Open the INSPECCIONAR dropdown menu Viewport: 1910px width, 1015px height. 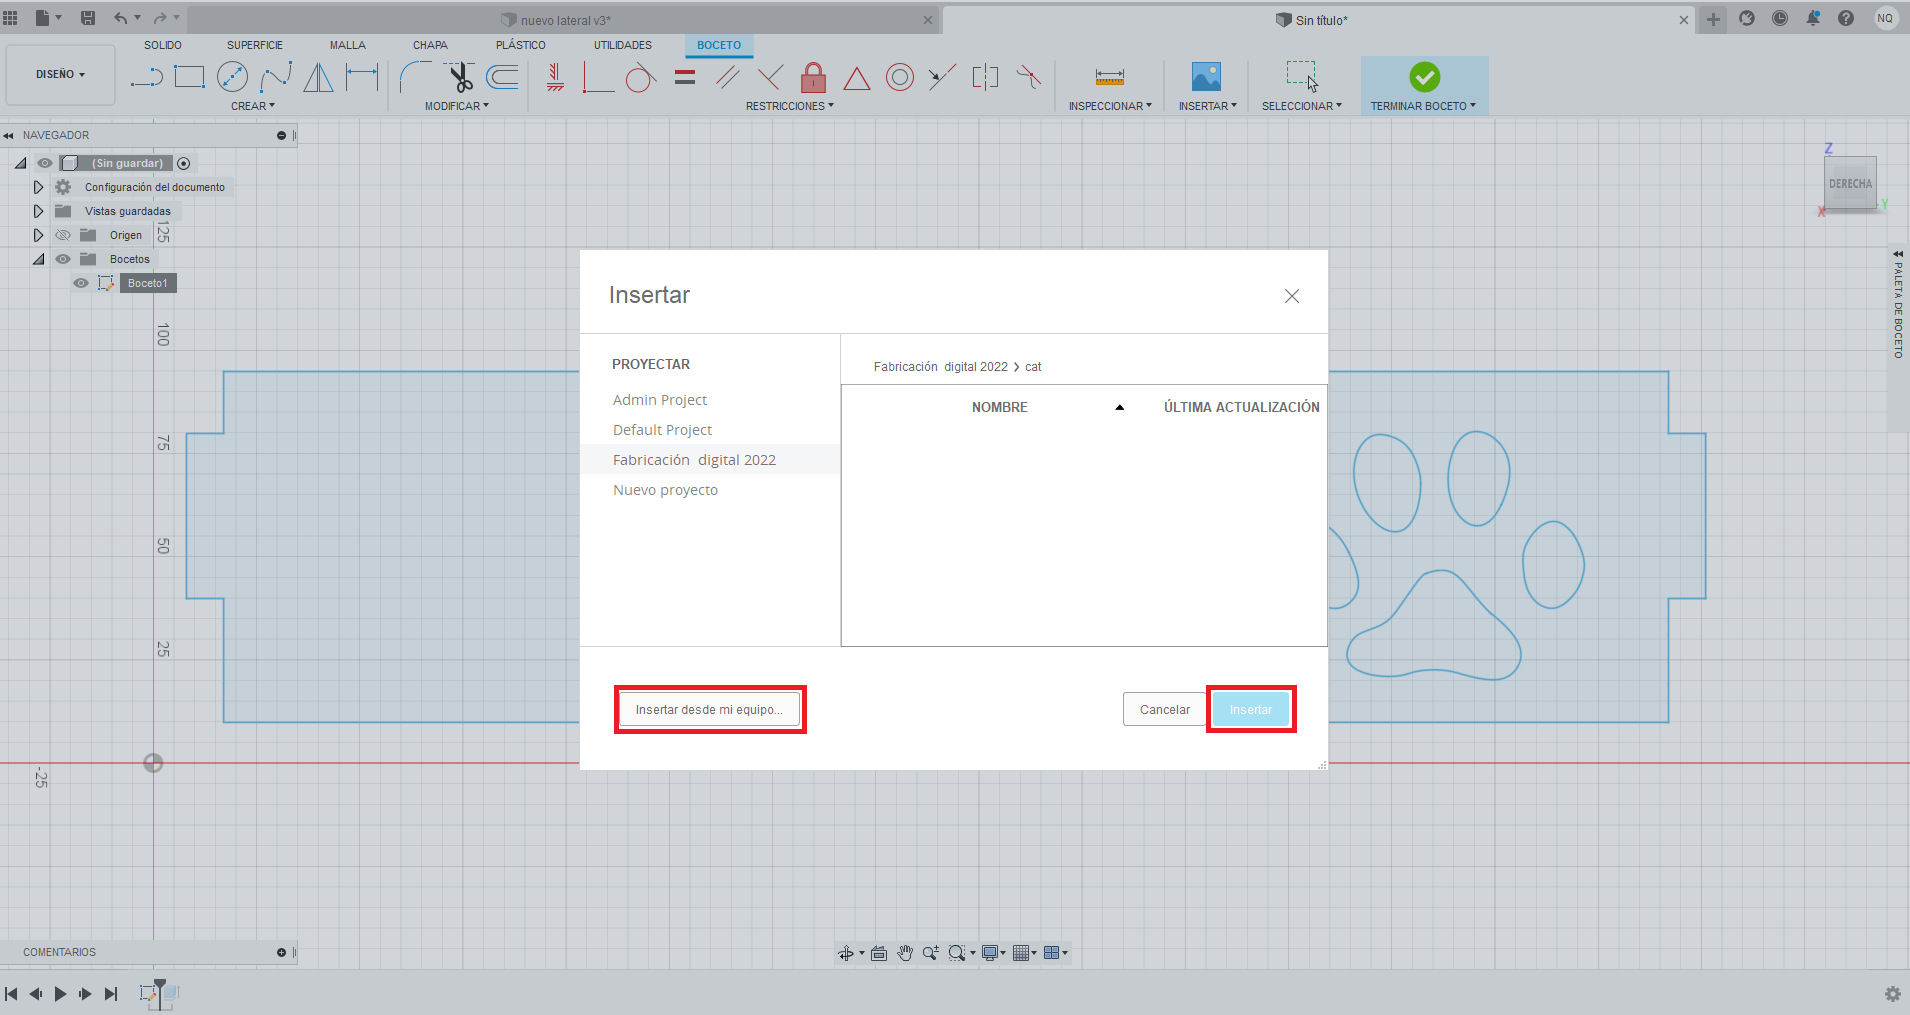coord(1110,106)
